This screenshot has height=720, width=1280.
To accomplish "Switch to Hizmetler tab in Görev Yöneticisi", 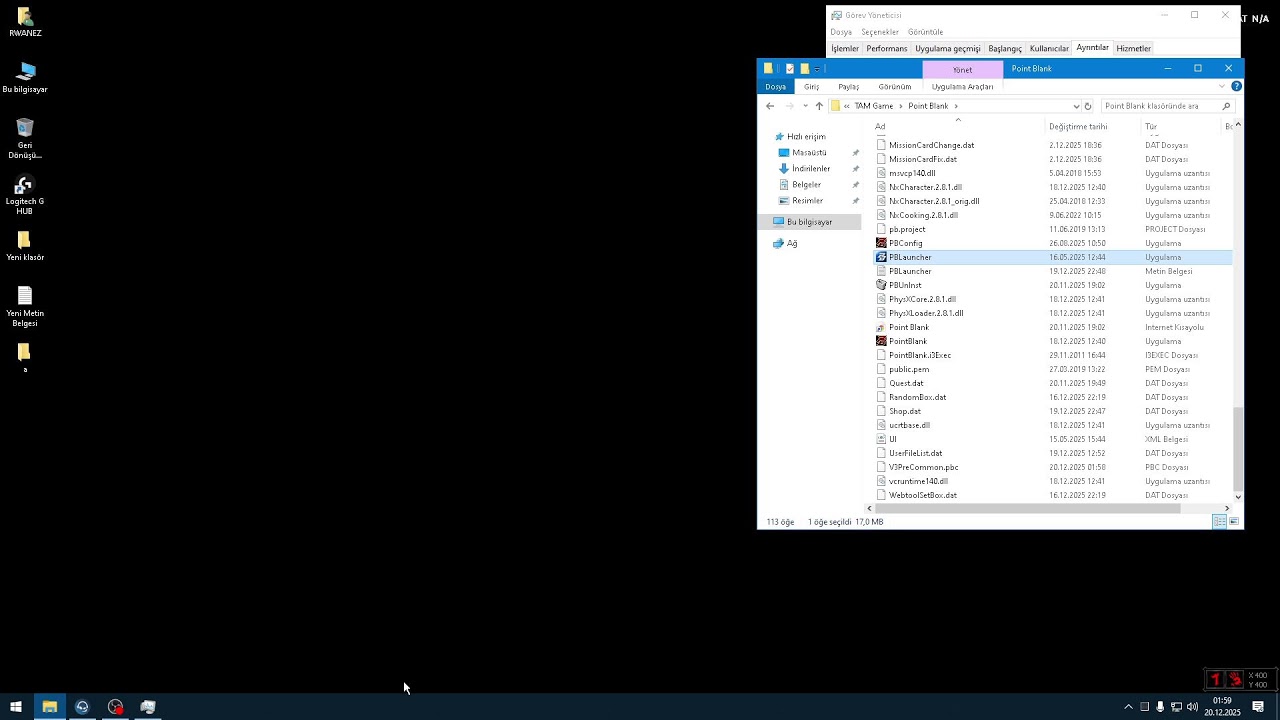I will point(1134,48).
